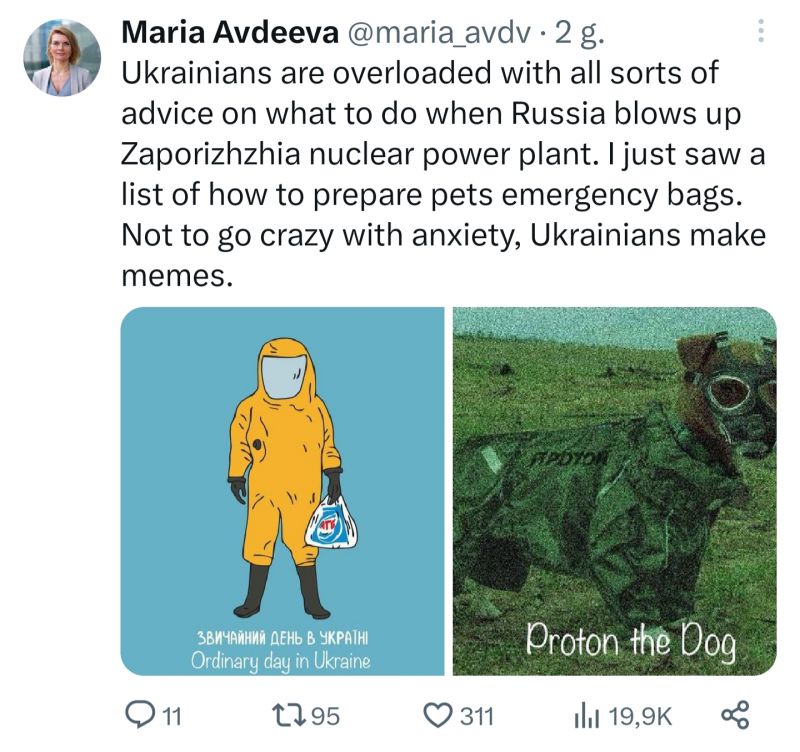The height and width of the screenshot is (752, 800).
Task: Click the 95 retweets count
Action: [325, 716]
